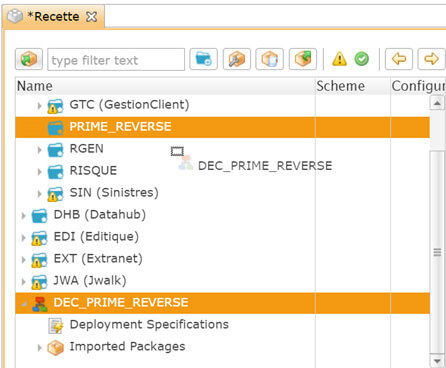Screen dimensions: 446x368
Task: Click the Deployment Specifications lightning icon
Action: [x=56, y=326]
